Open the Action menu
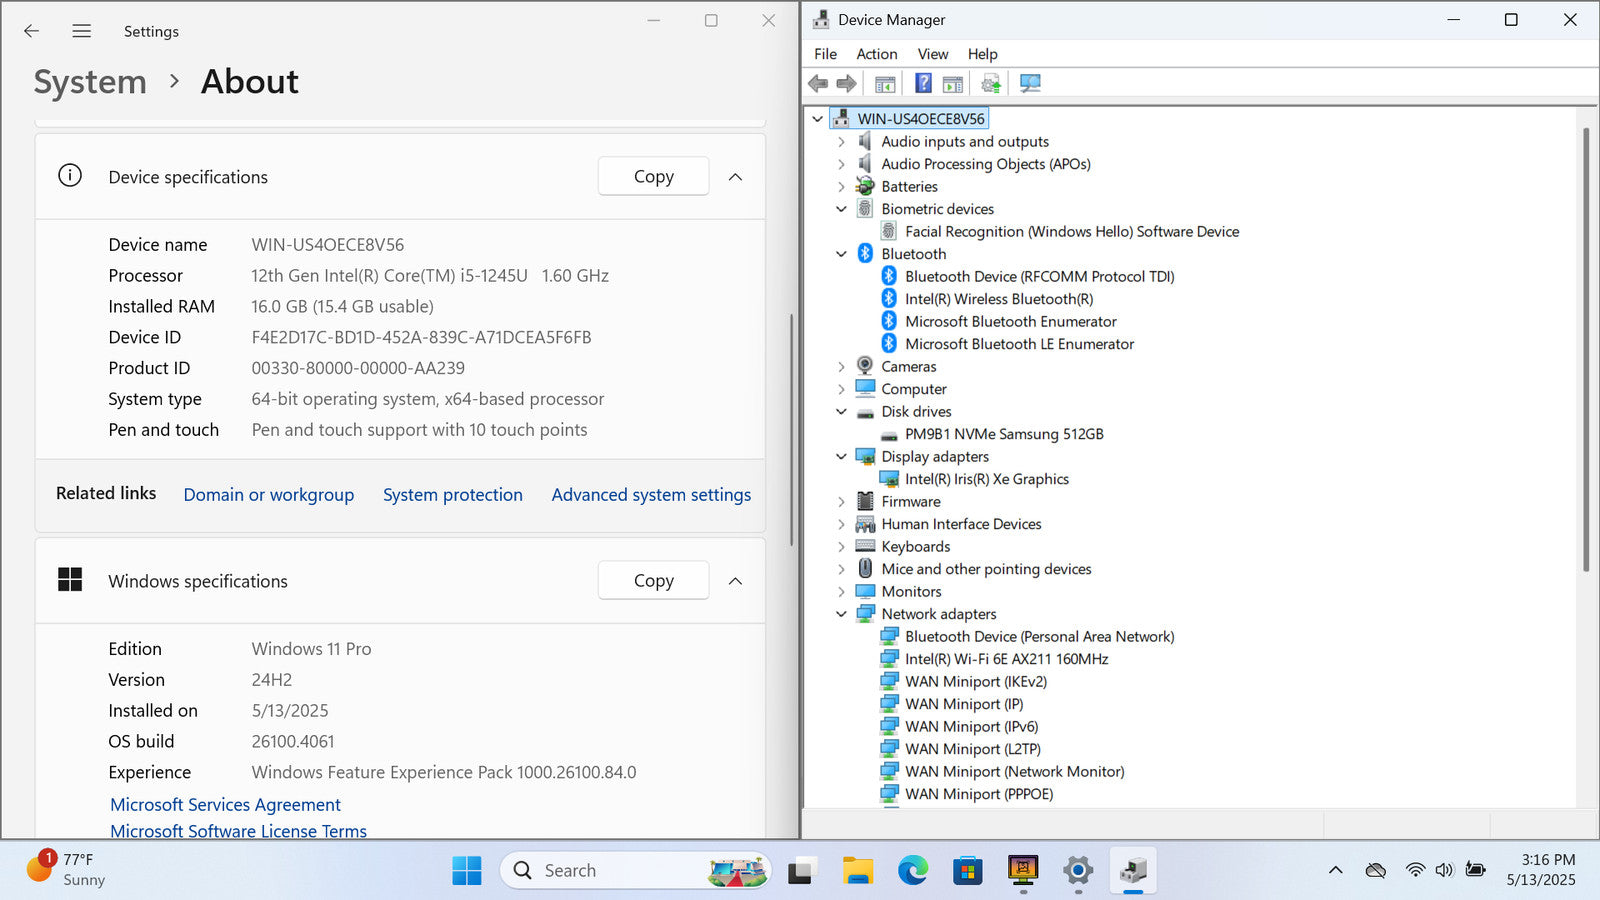The width and height of the screenshot is (1600, 900). pos(876,54)
